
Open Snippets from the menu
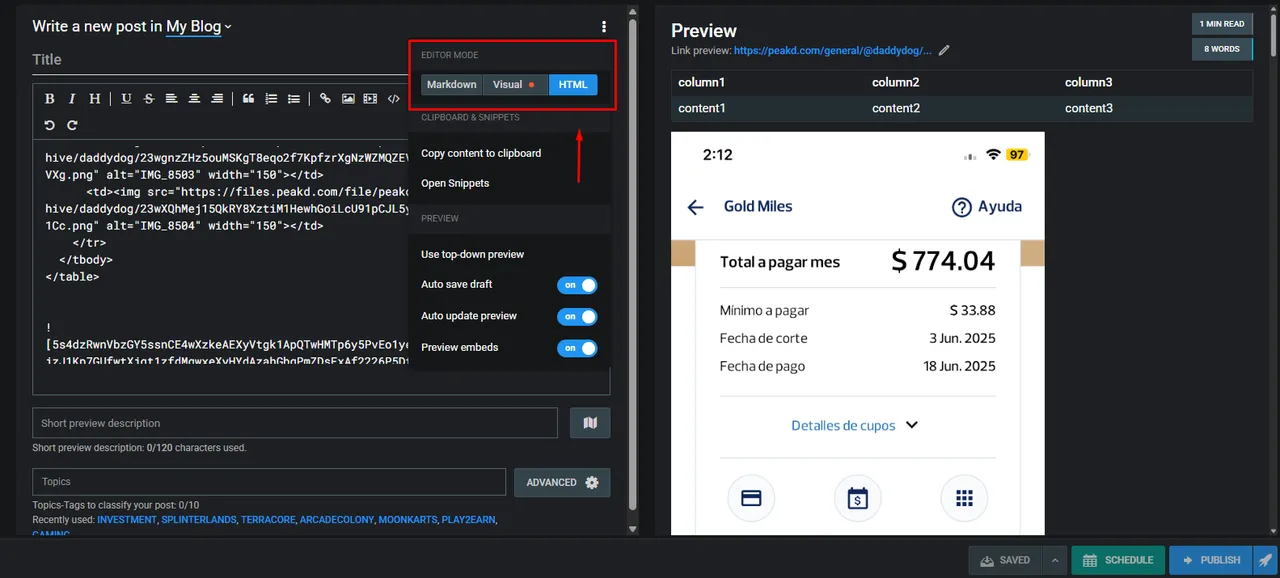coord(455,183)
